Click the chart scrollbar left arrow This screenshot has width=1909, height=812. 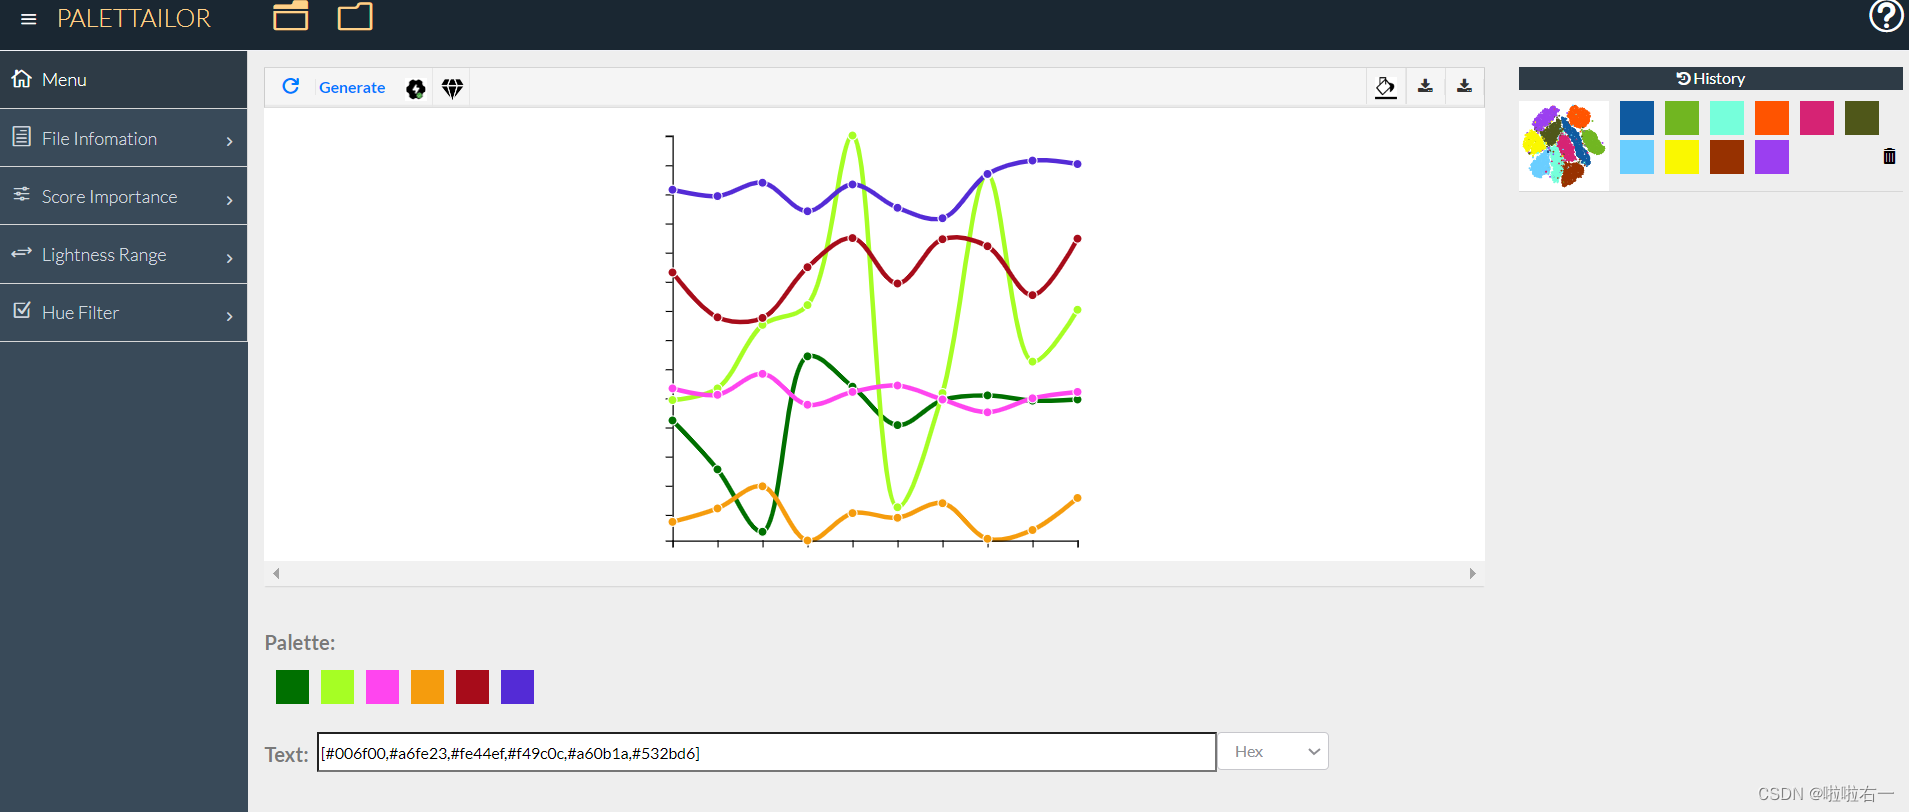click(x=276, y=573)
